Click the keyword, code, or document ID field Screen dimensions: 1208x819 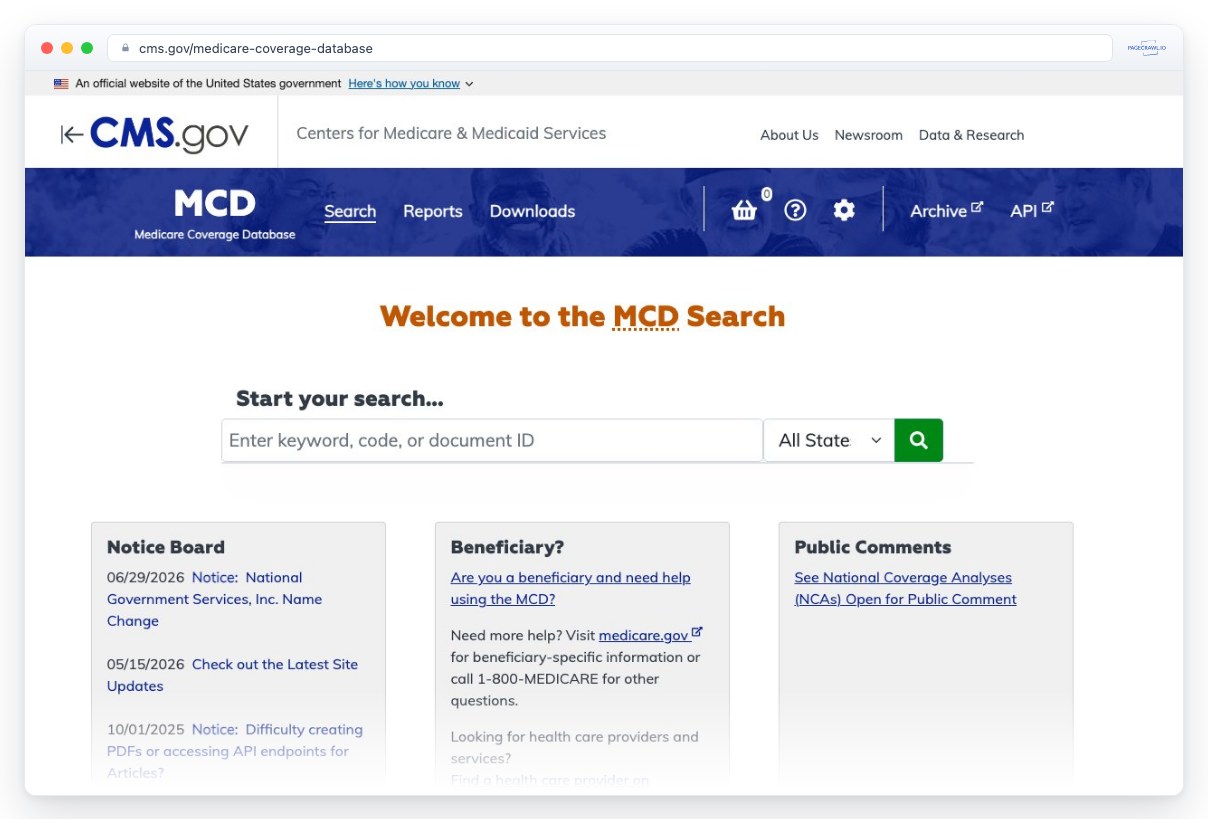492,440
